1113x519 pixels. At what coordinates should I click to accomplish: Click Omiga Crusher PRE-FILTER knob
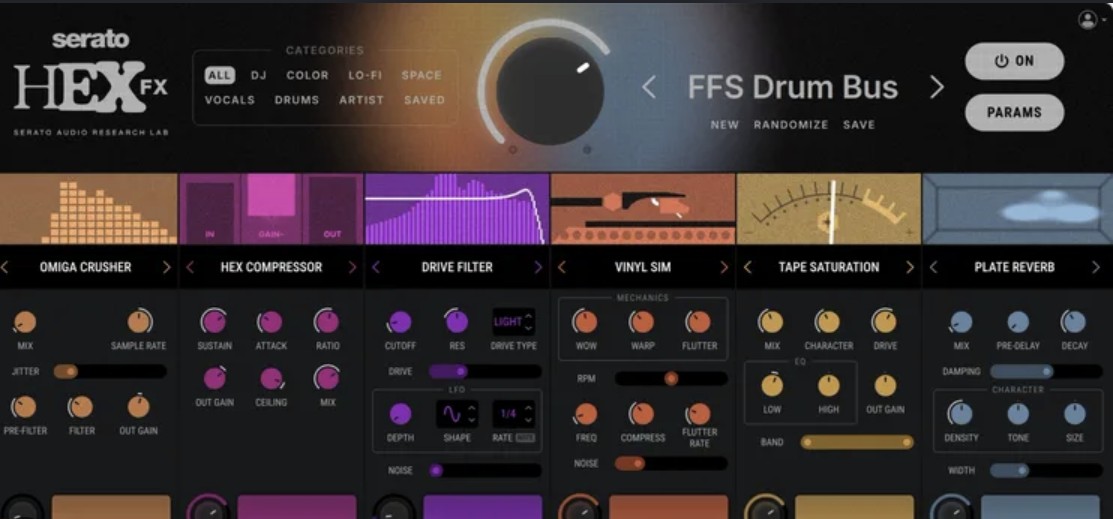pyautogui.click(x=25, y=407)
